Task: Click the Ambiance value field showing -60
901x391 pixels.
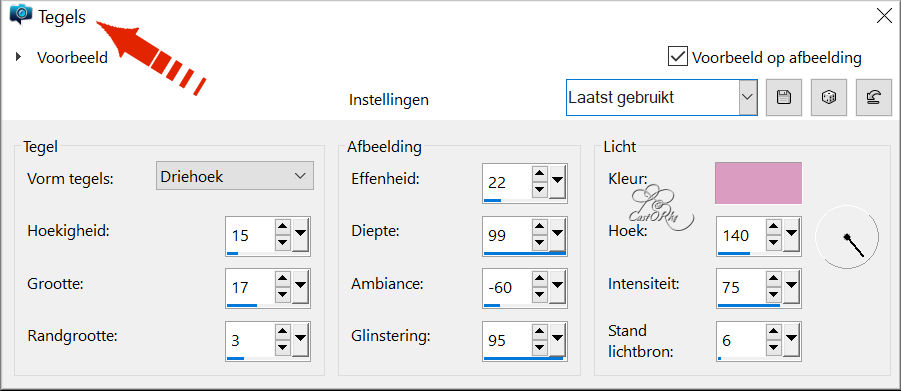Action: pos(504,286)
